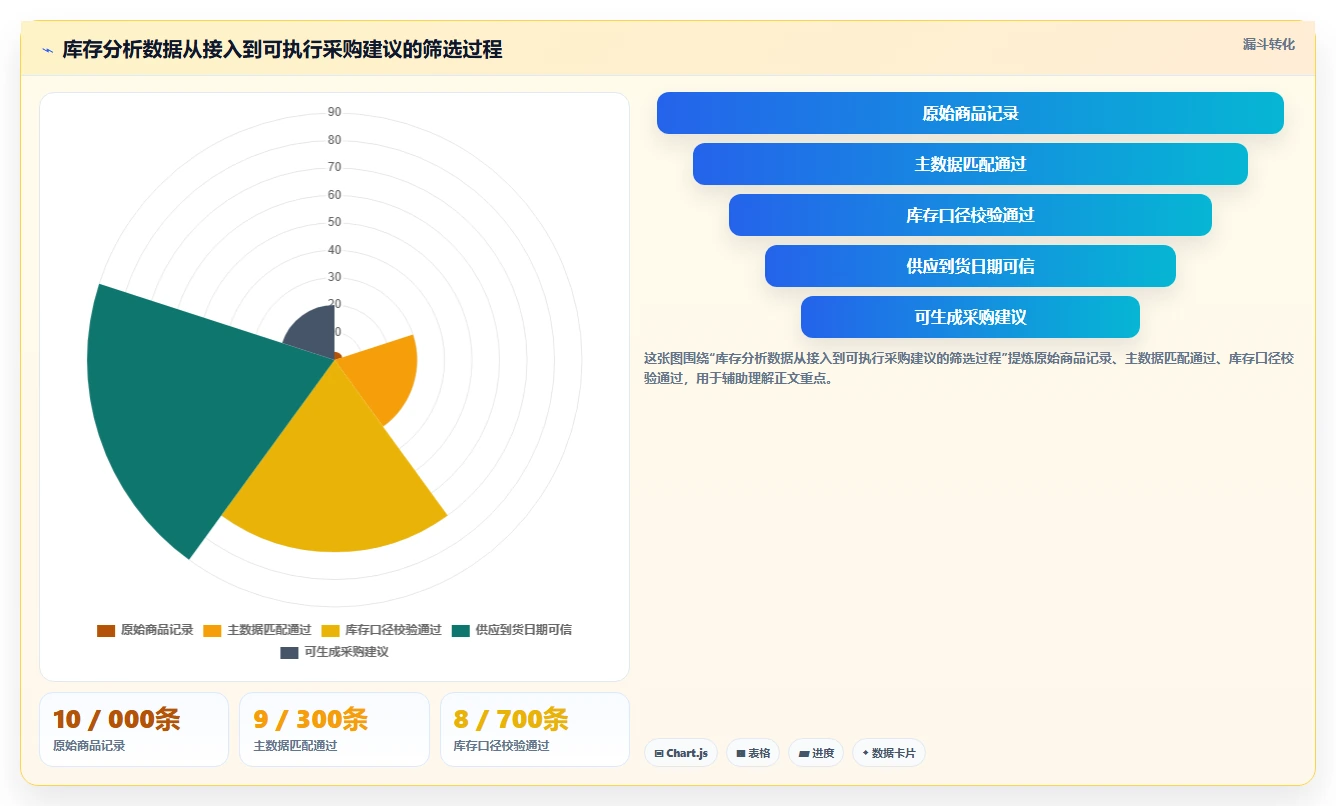Select the 可生成采购建议 funnel bar
1336x806 pixels.
pos(970,317)
